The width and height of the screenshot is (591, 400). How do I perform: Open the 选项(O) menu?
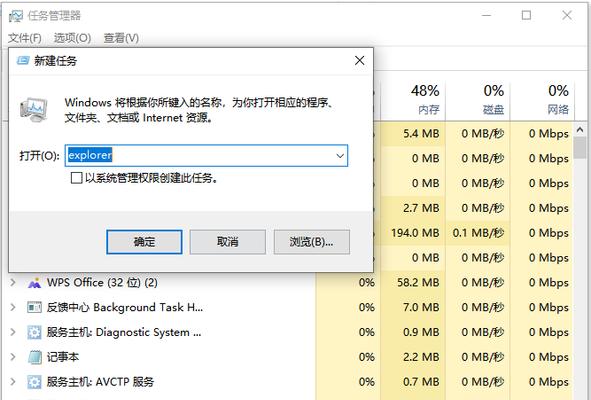[72, 38]
